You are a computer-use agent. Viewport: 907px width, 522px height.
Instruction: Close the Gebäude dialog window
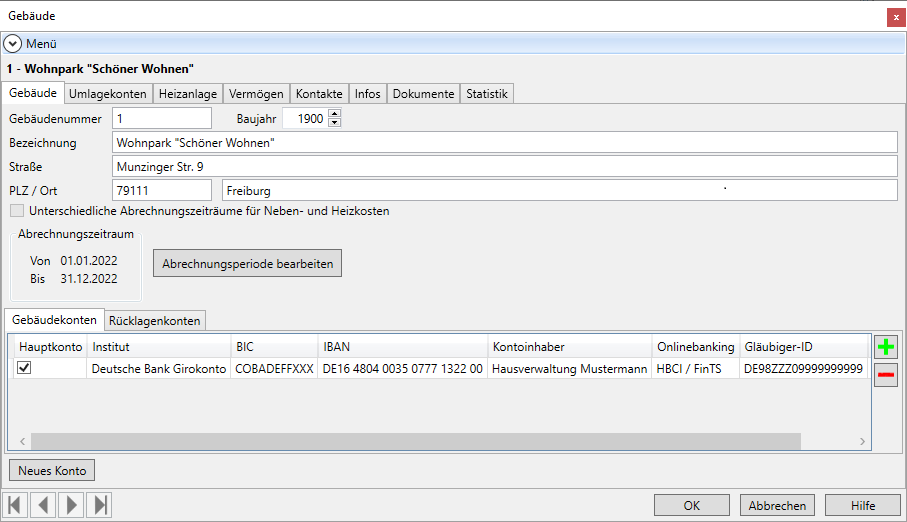894,17
